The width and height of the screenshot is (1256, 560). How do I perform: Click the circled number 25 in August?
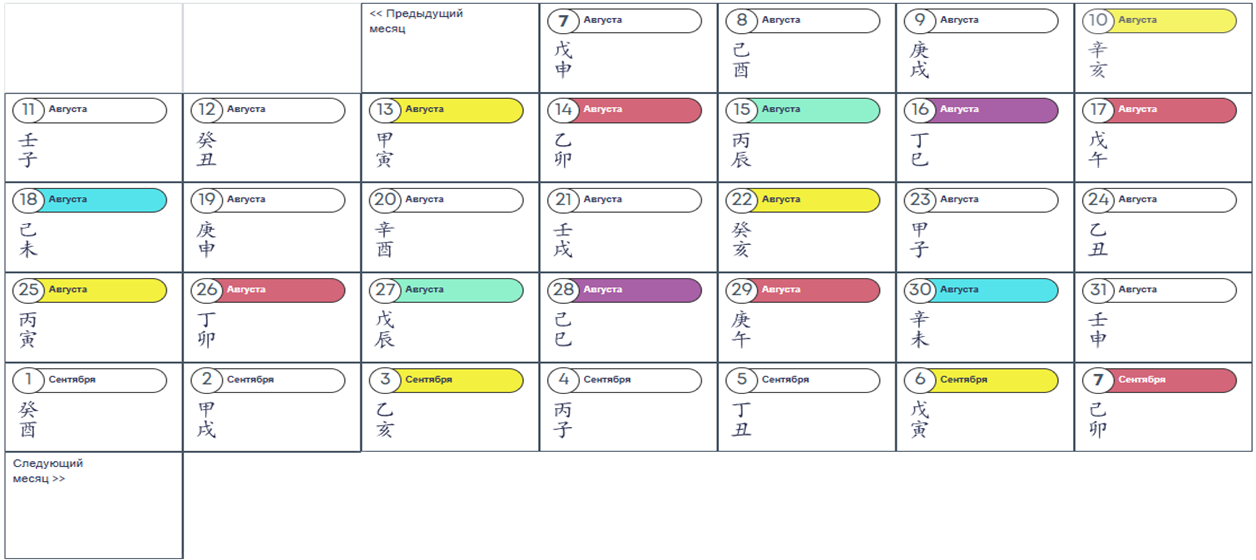coord(28,291)
